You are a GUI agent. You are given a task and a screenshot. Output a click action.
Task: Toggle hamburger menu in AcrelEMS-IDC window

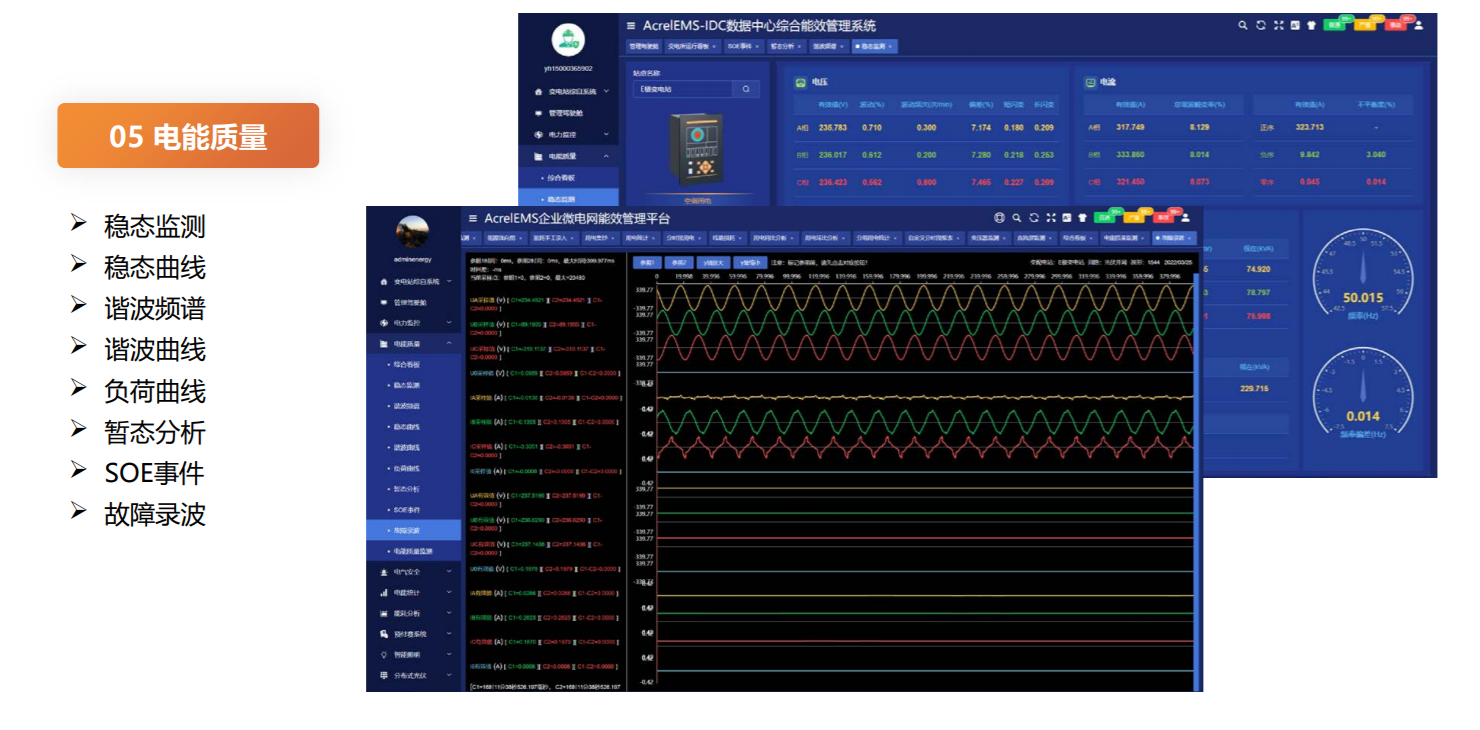(631, 26)
